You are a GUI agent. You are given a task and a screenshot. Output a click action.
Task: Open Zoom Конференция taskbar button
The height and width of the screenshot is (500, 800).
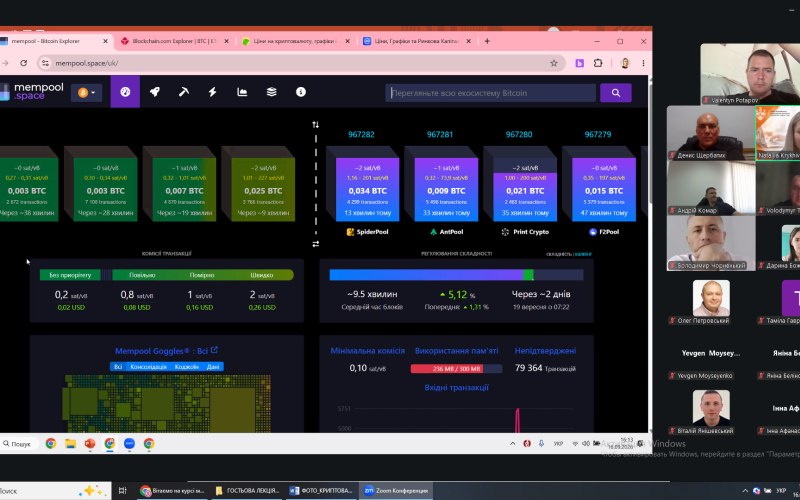point(396,491)
